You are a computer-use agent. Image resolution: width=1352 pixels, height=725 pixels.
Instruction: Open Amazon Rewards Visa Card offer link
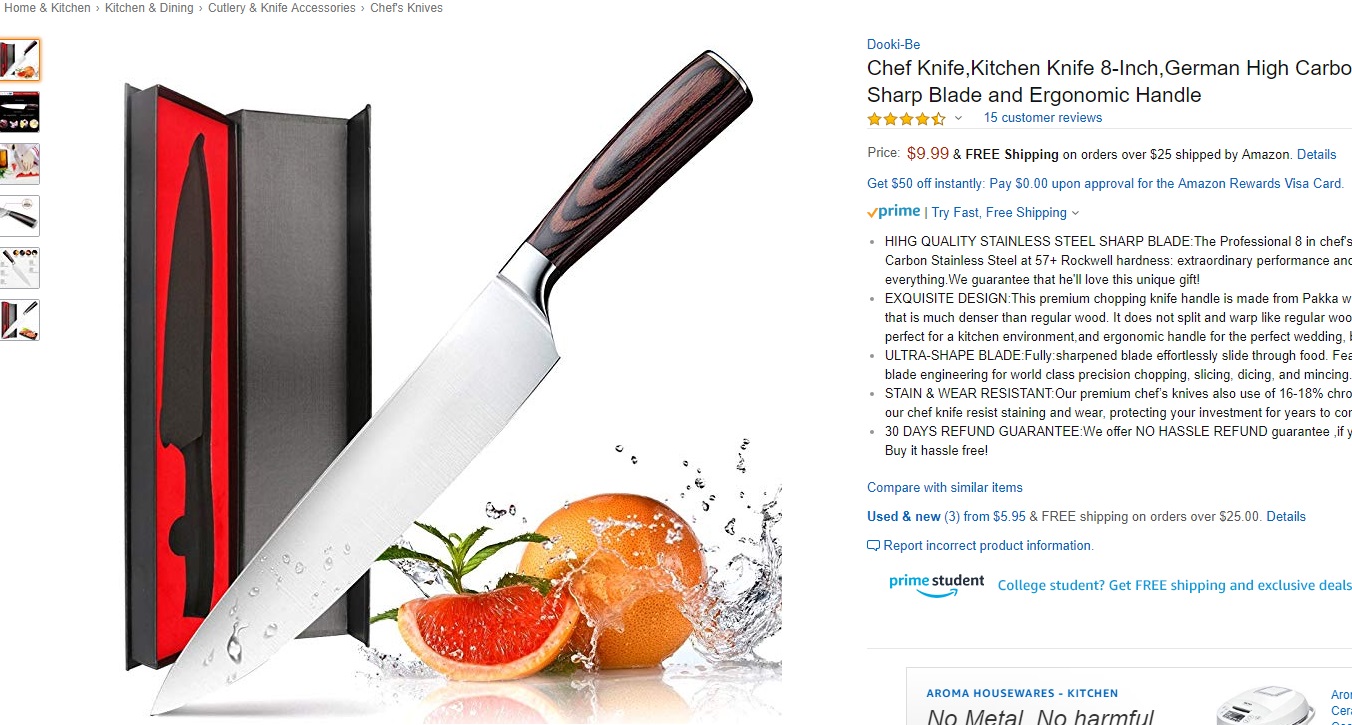[x=1105, y=184]
